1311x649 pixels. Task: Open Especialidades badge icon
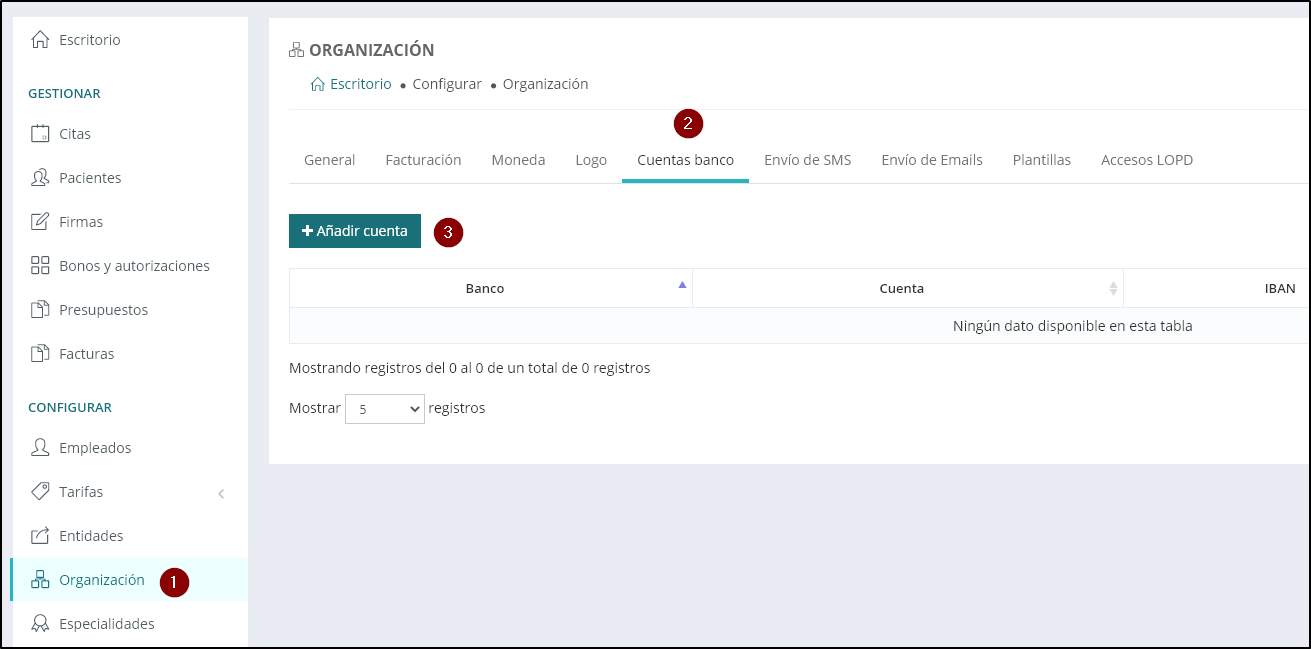(40, 624)
